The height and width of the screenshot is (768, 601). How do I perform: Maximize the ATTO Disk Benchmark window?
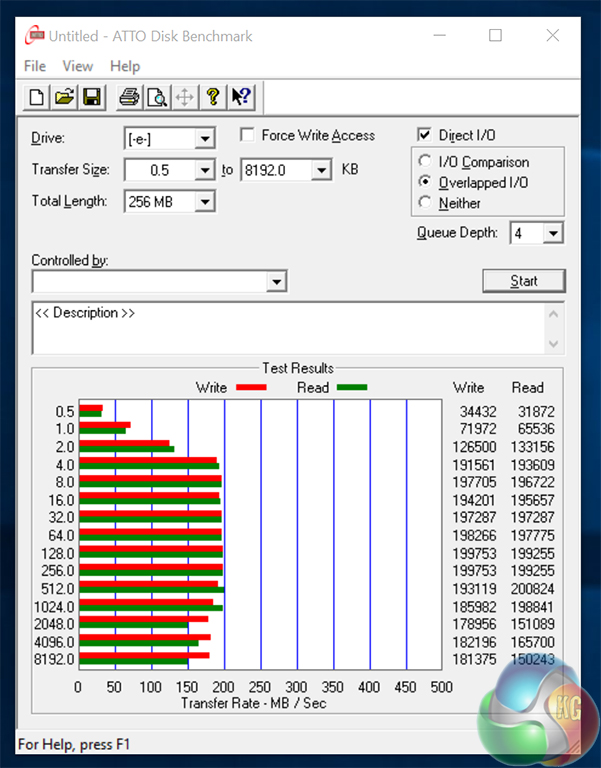pos(495,35)
